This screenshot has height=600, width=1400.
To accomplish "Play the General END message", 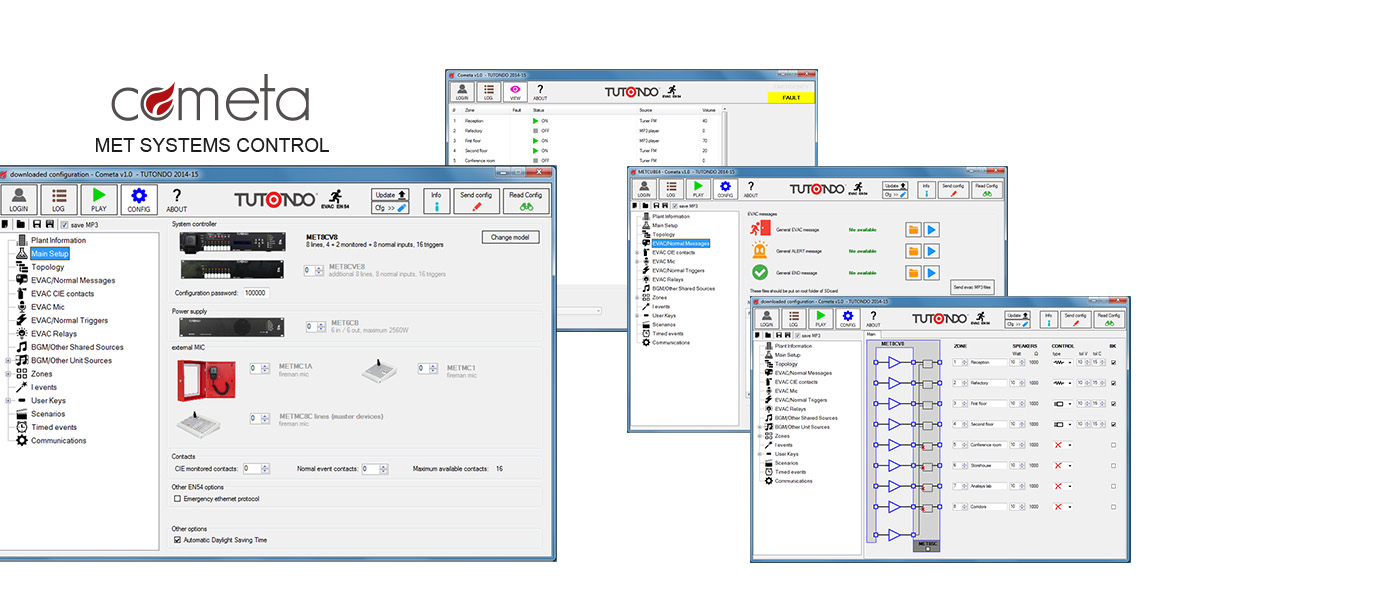I will [x=932, y=273].
